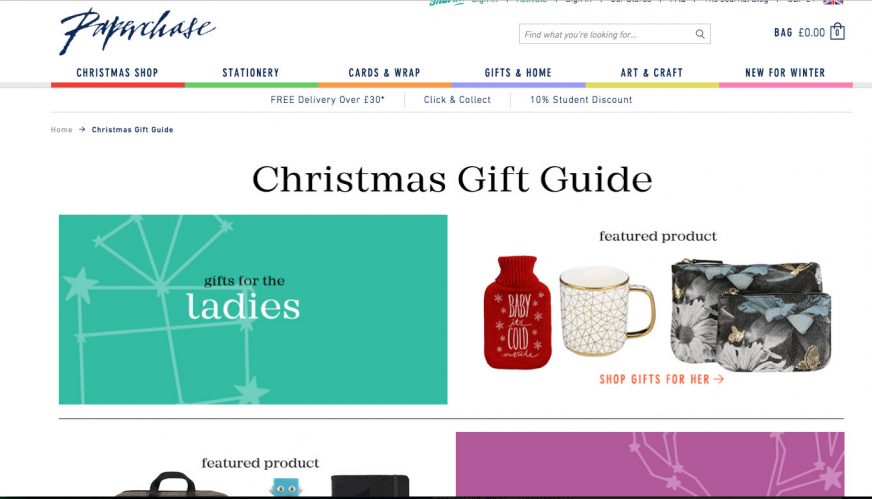Open the Cards & Wrap menu
The image size is (872, 499).
point(384,73)
